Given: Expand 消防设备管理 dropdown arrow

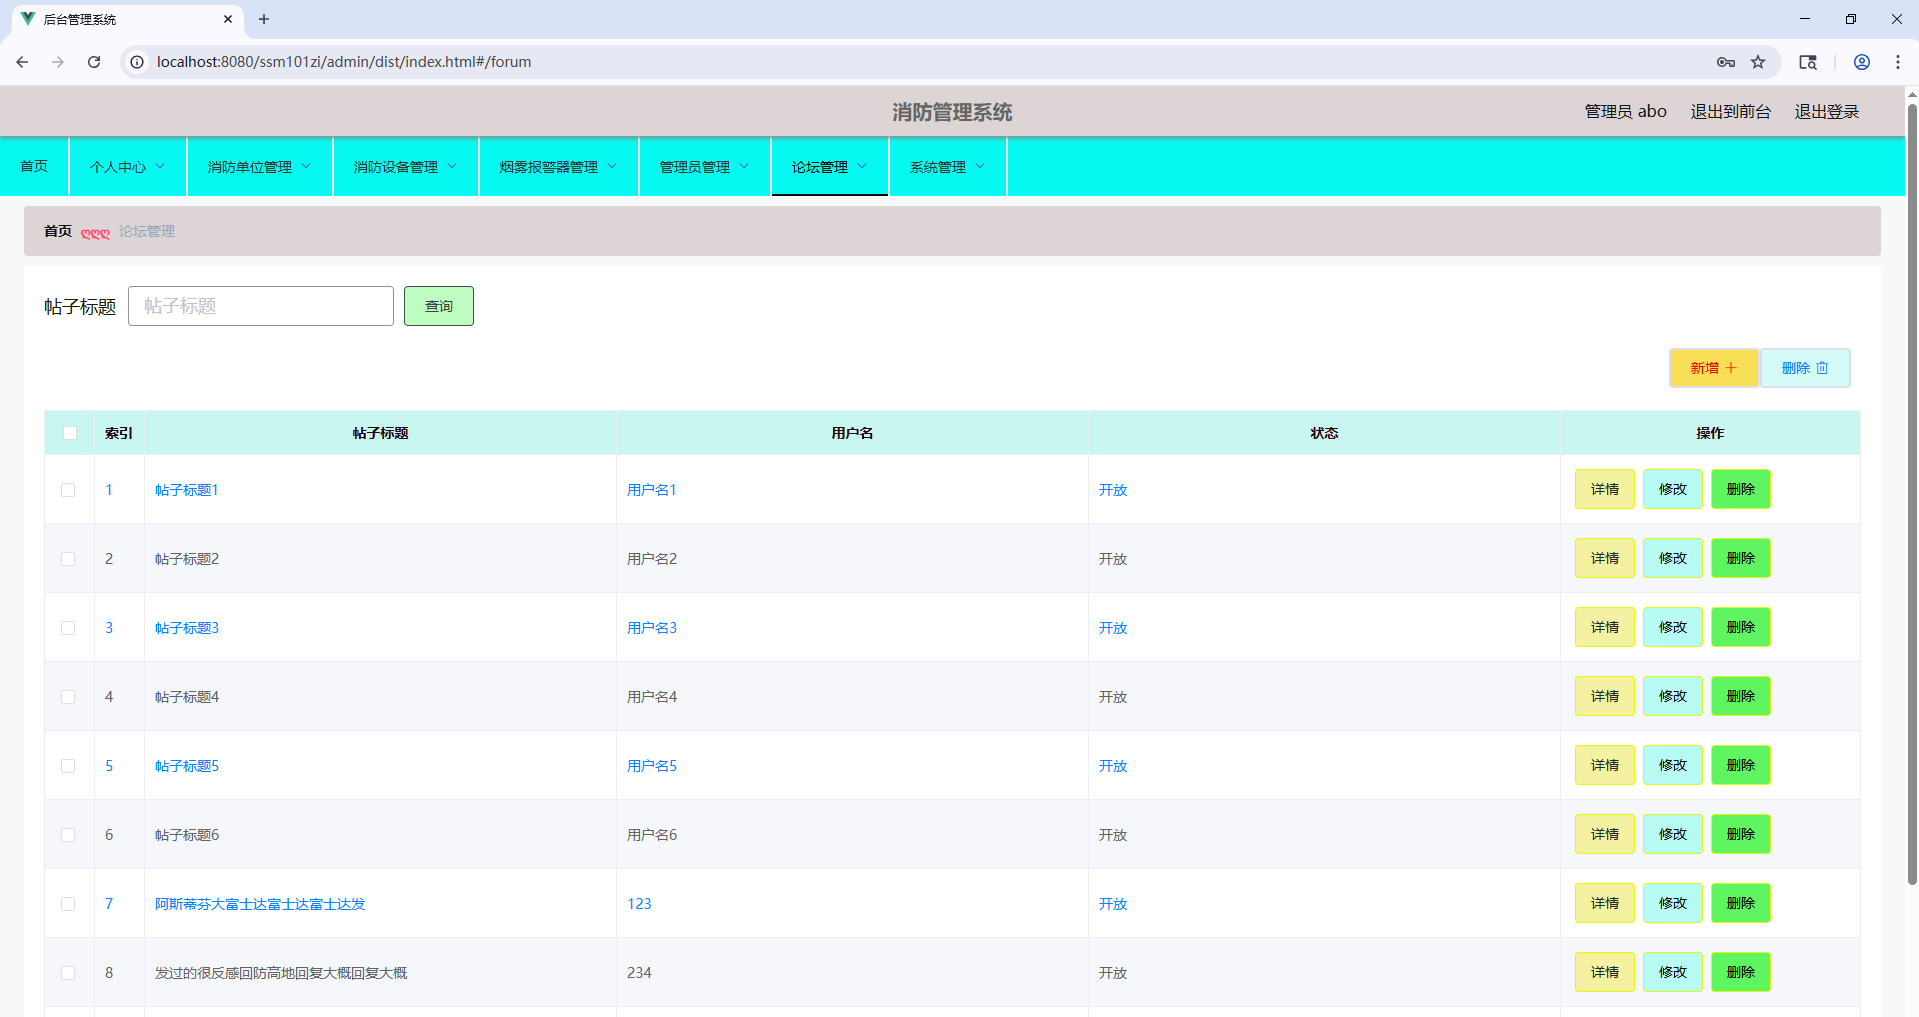Looking at the screenshot, I should pyautogui.click(x=452, y=166).
